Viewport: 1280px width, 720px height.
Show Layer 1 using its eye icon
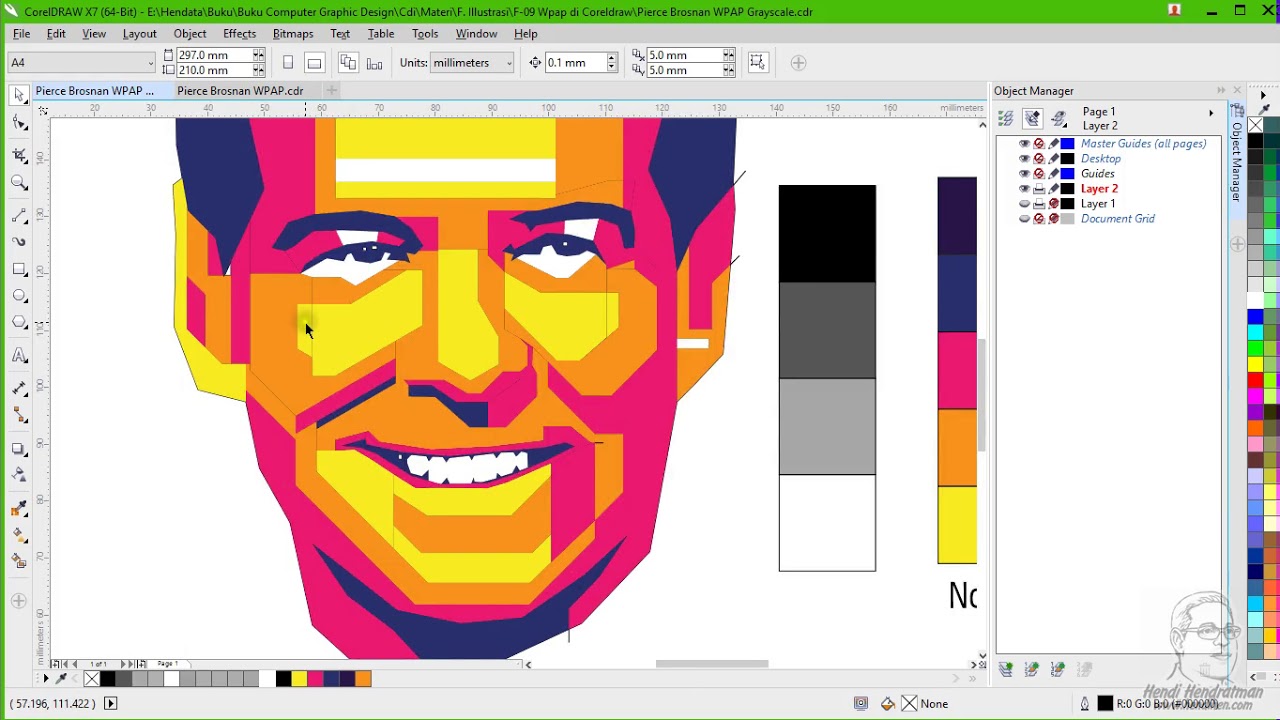click(1024, 204)
